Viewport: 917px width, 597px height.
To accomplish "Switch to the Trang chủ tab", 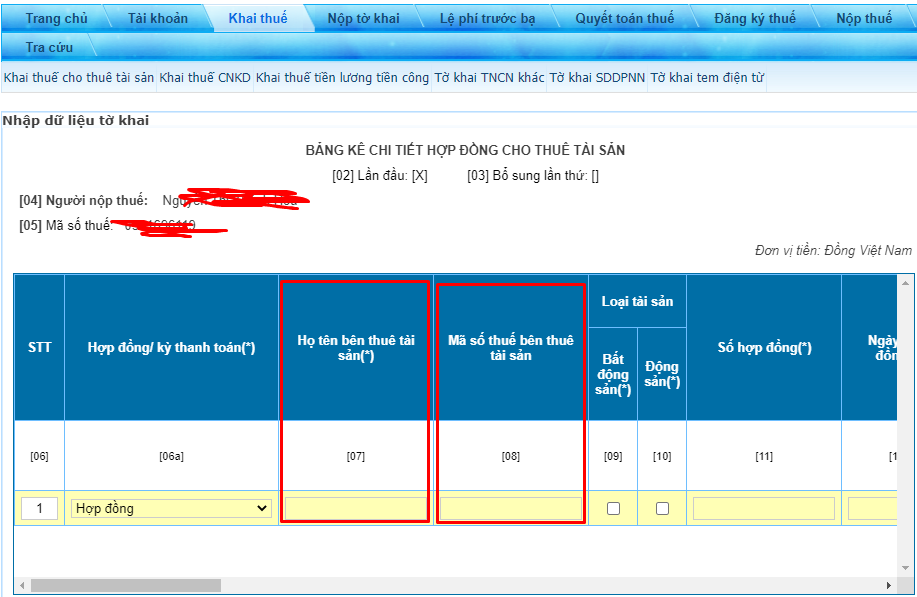I will (56, 18).
